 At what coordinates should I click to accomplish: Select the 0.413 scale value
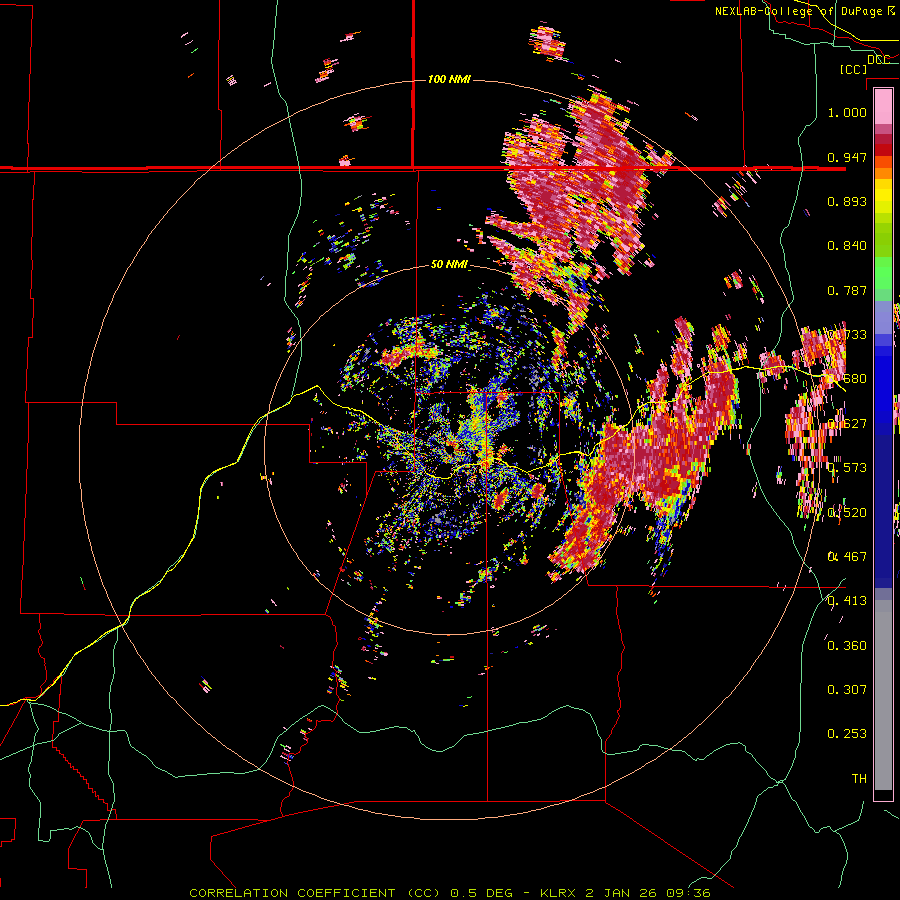pos(847,601)
